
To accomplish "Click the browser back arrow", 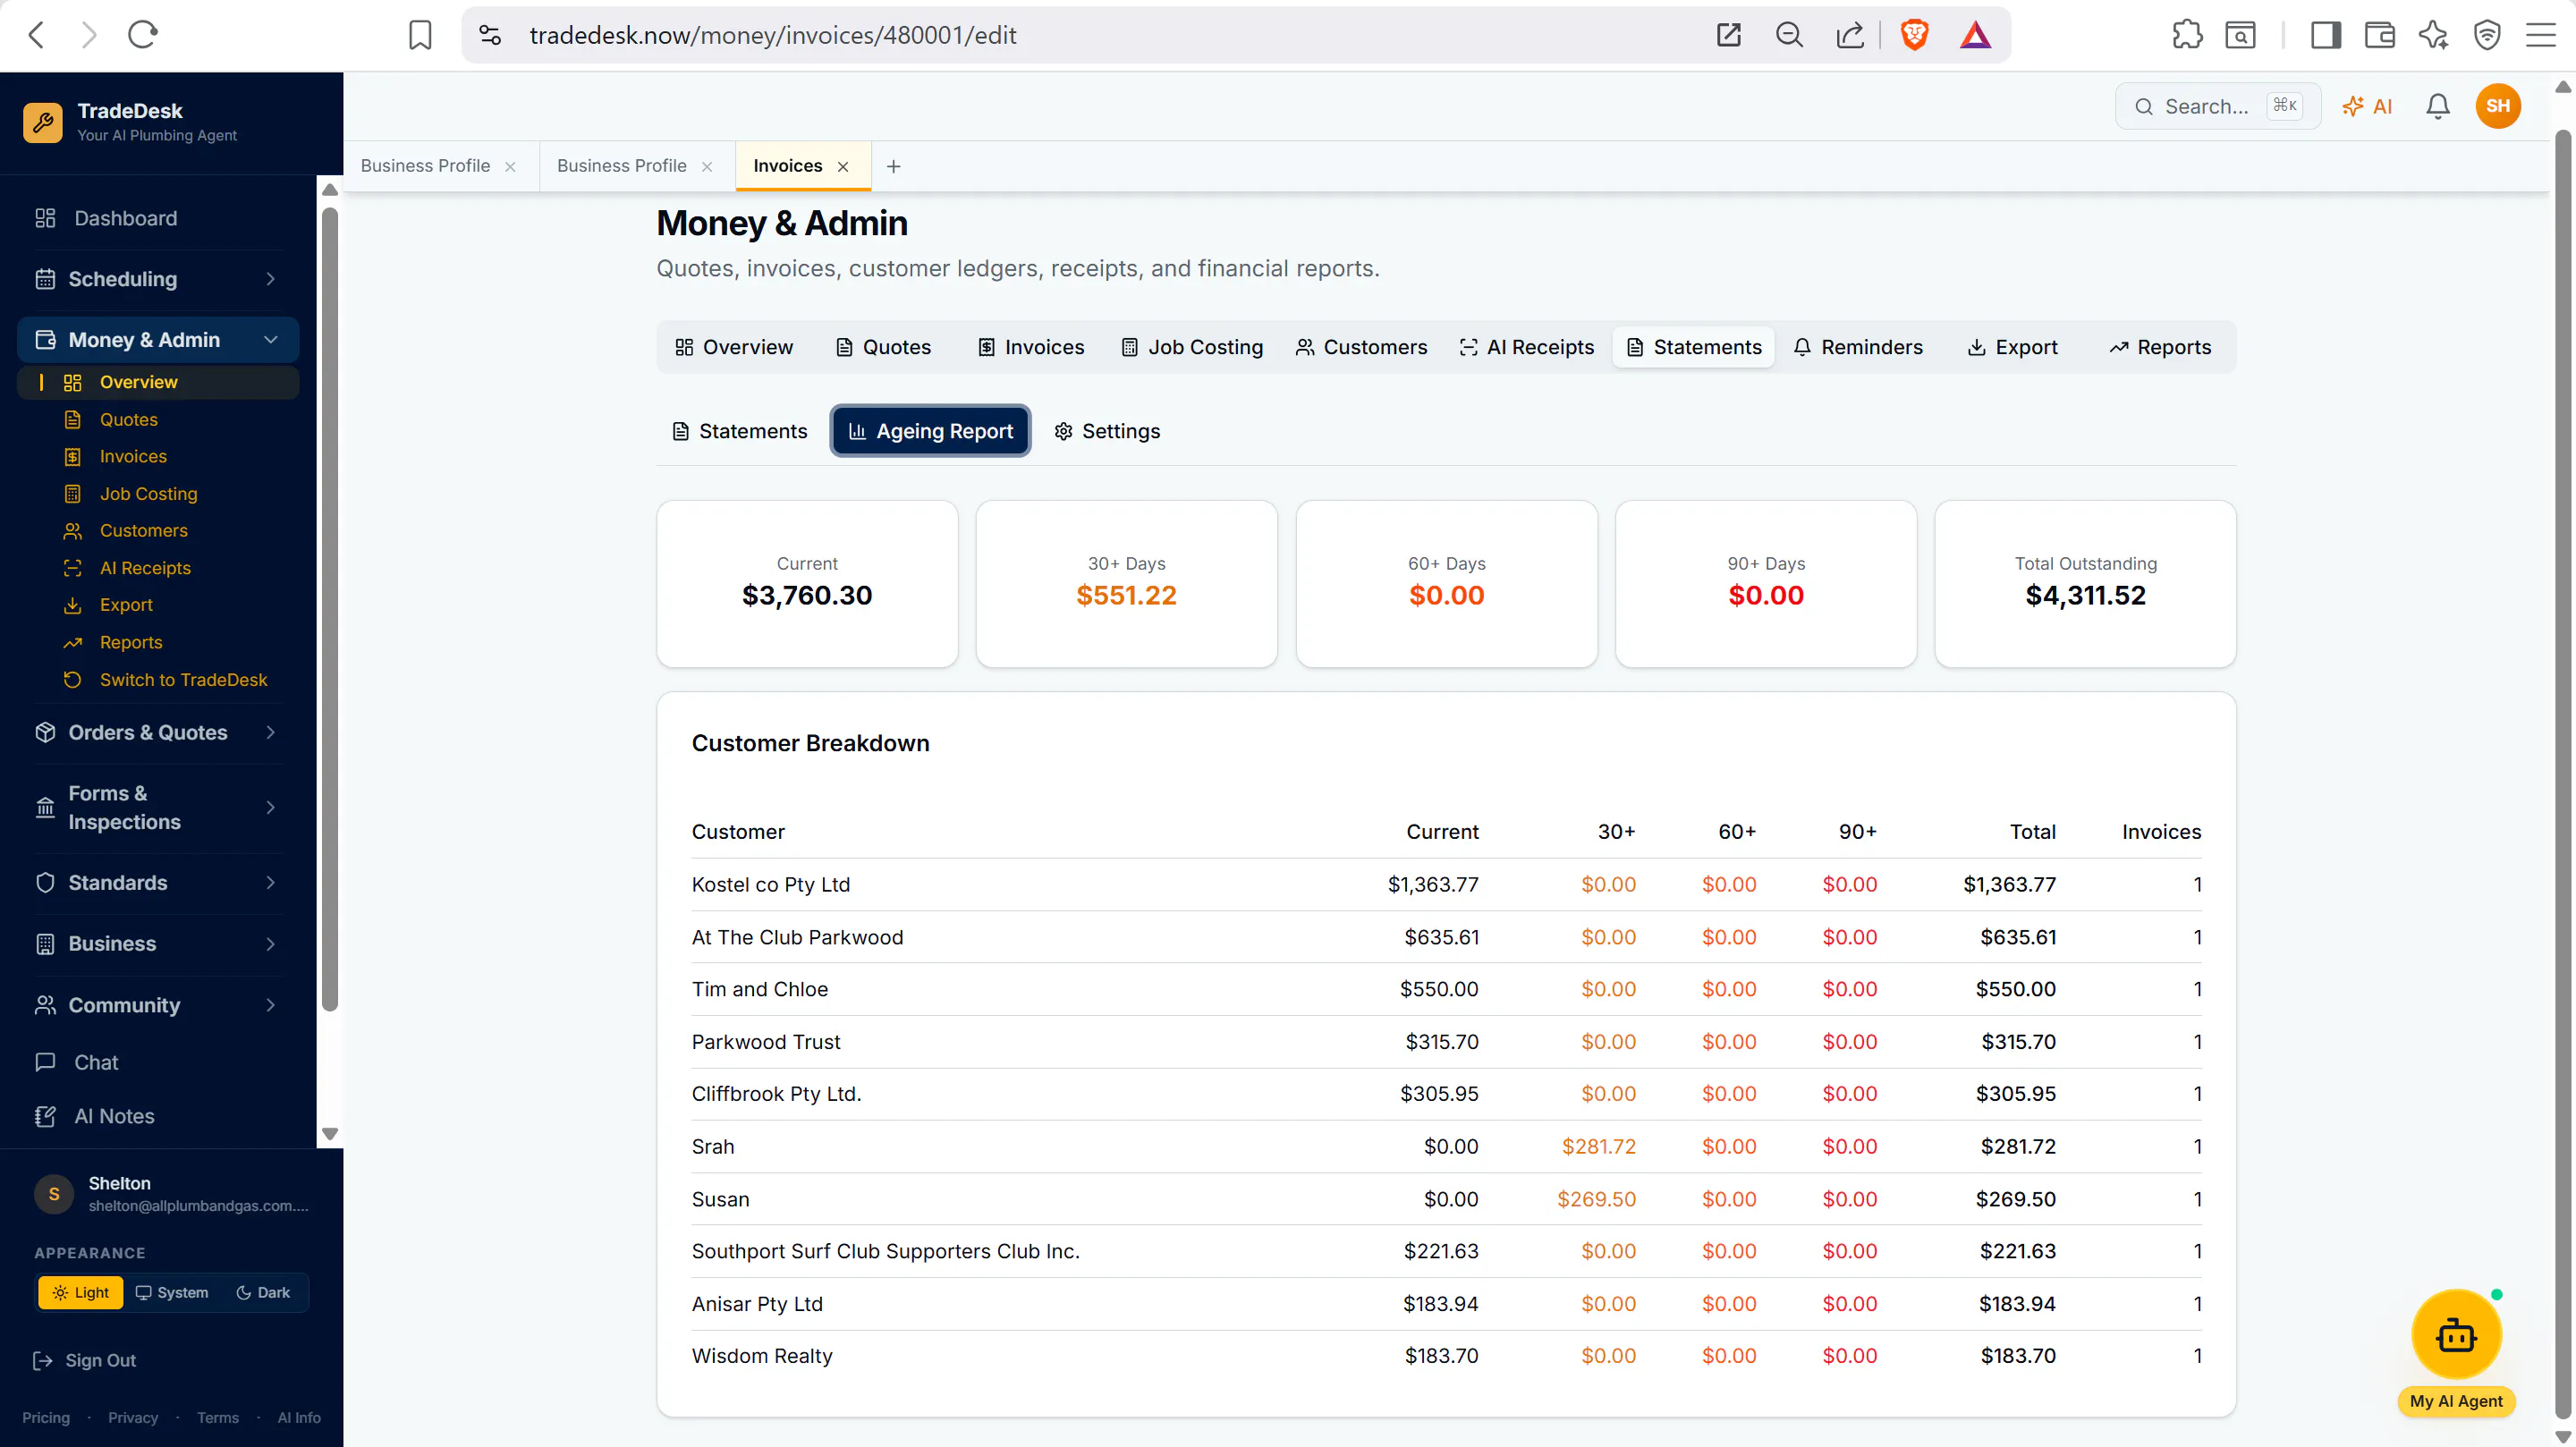I will pyautogui.click(x=36, y=35).
